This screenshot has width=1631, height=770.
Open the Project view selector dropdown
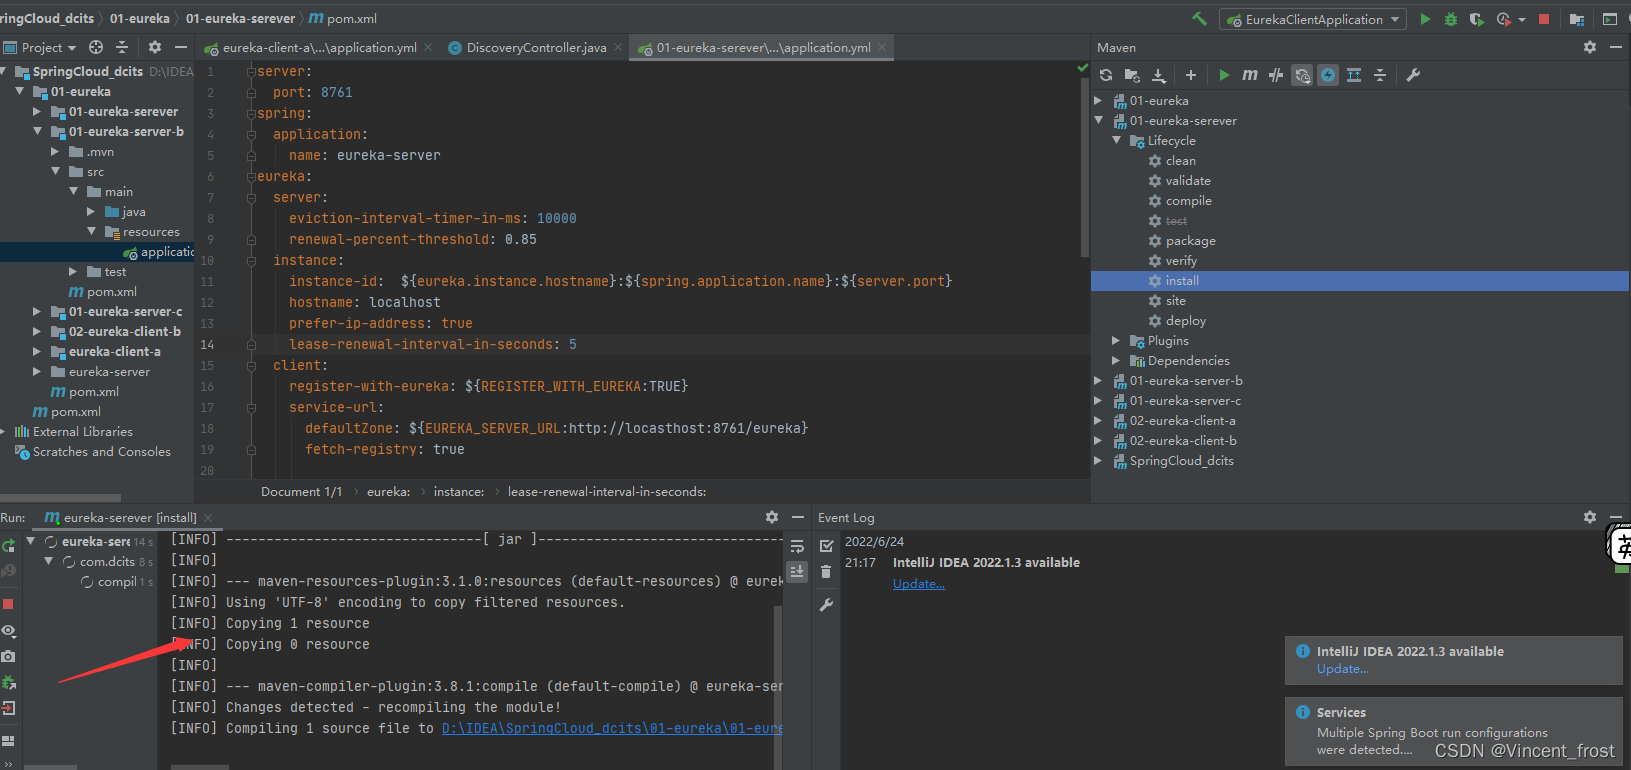pos(40,47)
